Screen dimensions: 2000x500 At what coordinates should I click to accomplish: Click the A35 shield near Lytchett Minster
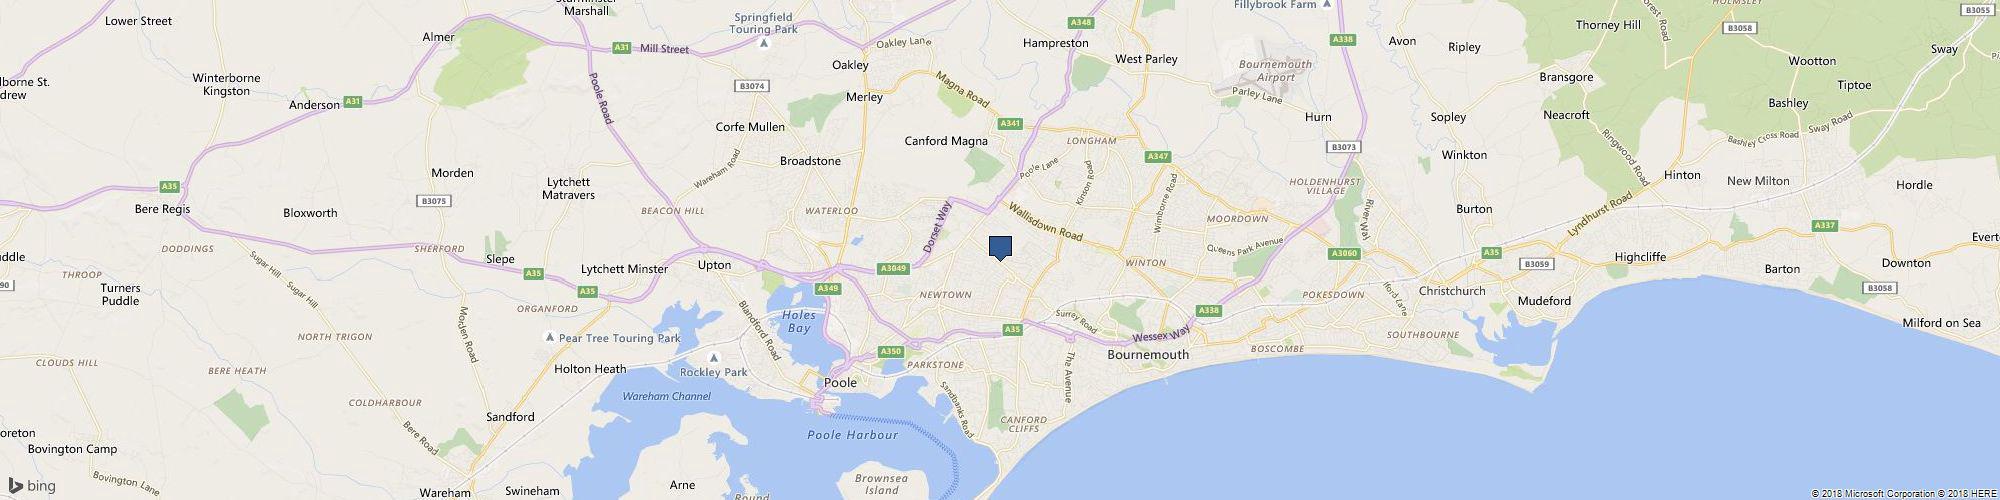tap(587, 291)
